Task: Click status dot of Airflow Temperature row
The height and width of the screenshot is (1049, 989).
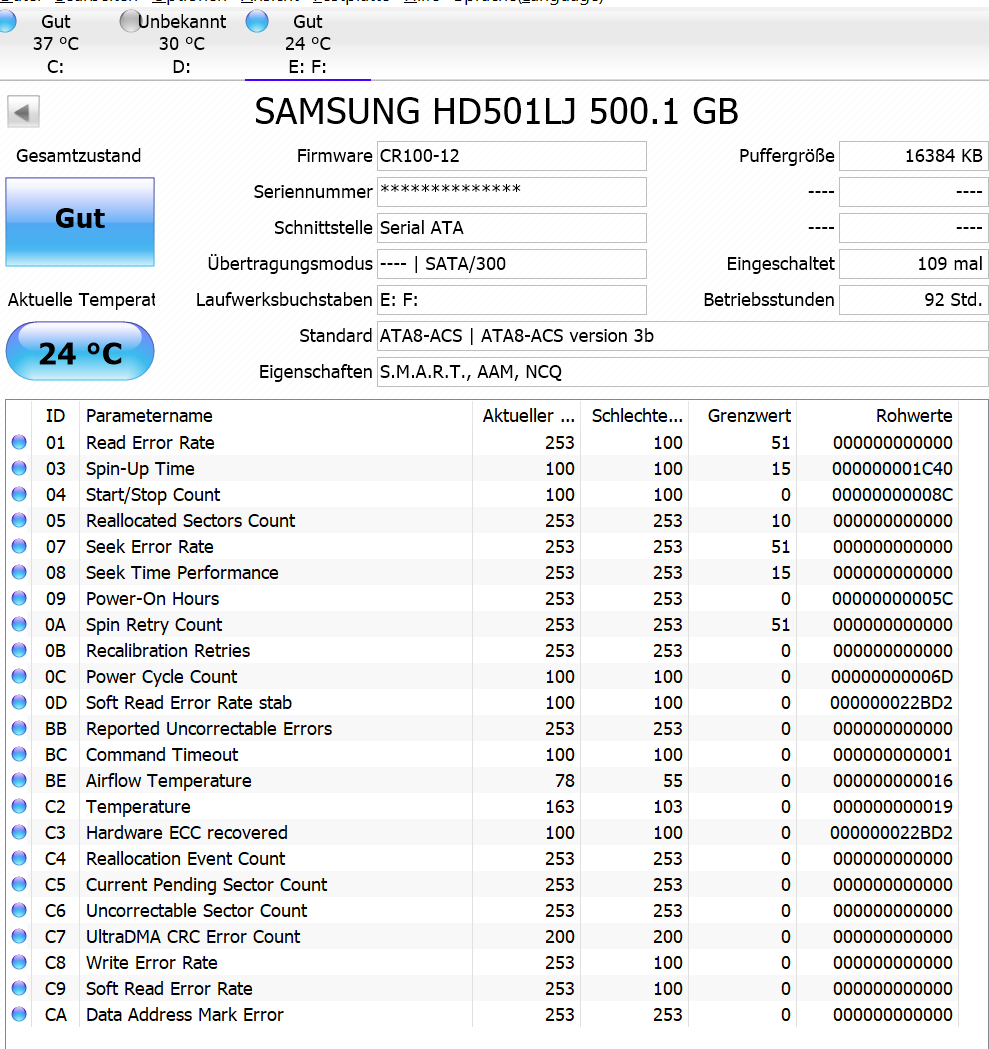Action: coord(19,780)
